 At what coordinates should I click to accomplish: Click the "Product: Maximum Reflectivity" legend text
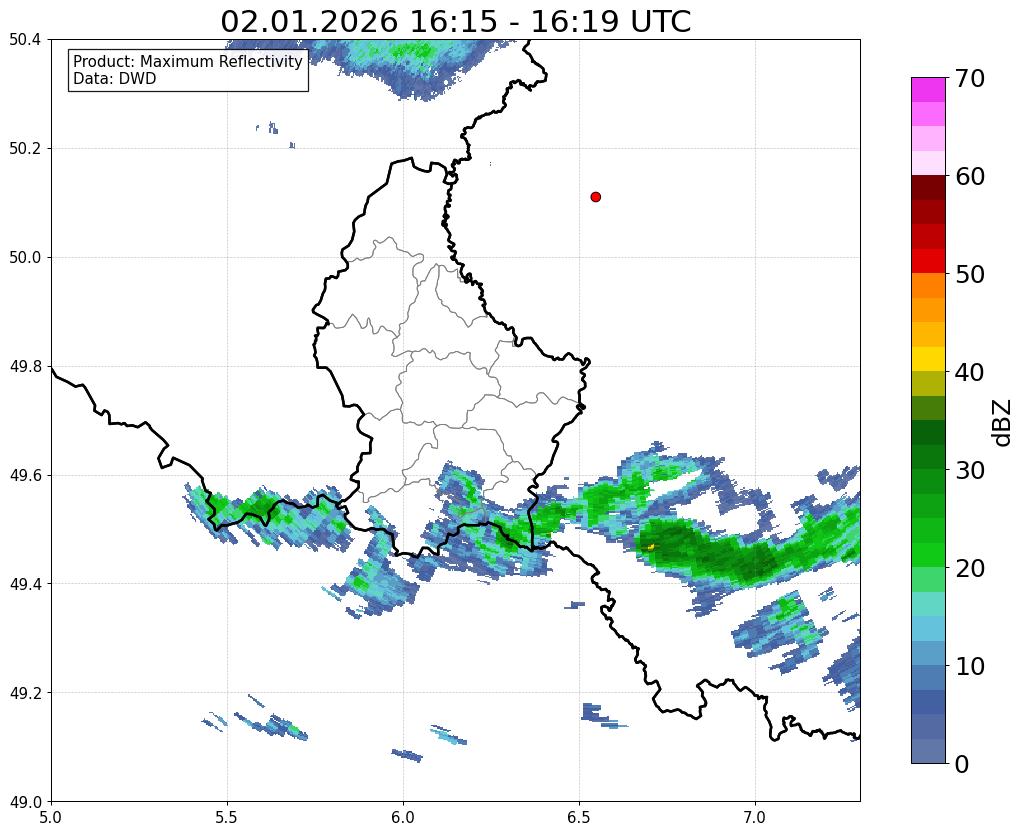[x=188, y=61]
